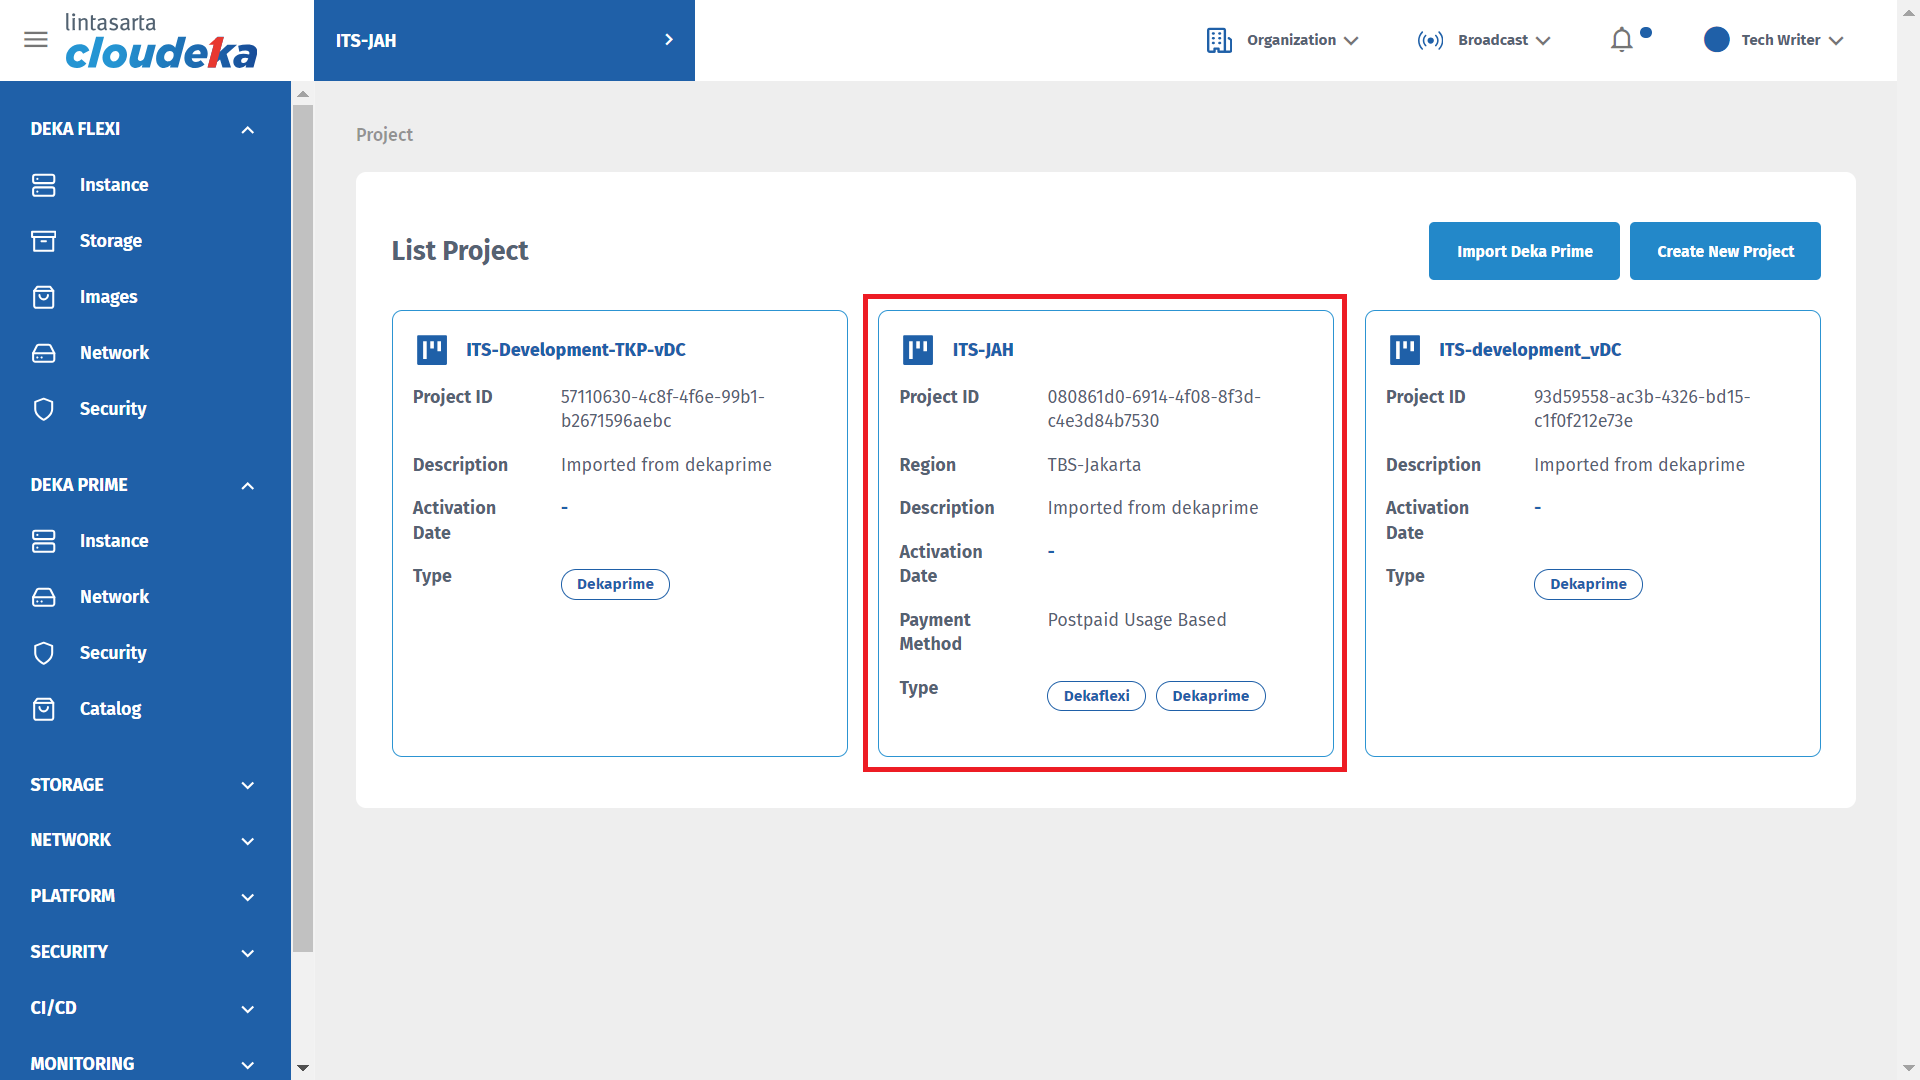
Task: Click ITS-JAH project card icon
Action: click(917, 350)
